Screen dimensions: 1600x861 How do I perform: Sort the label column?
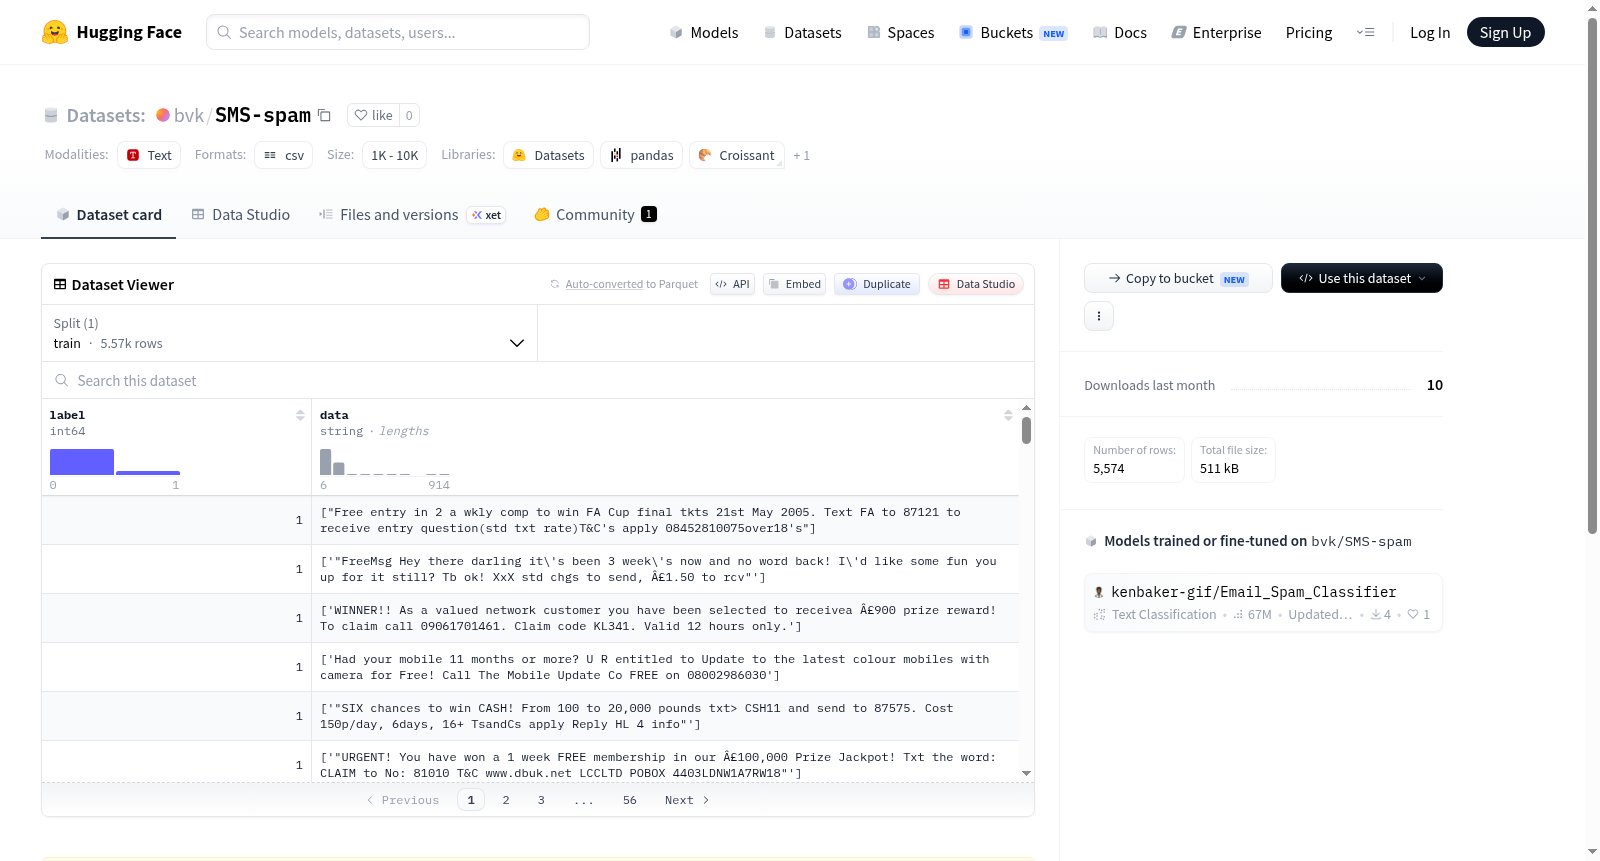(x=299, y=415)
